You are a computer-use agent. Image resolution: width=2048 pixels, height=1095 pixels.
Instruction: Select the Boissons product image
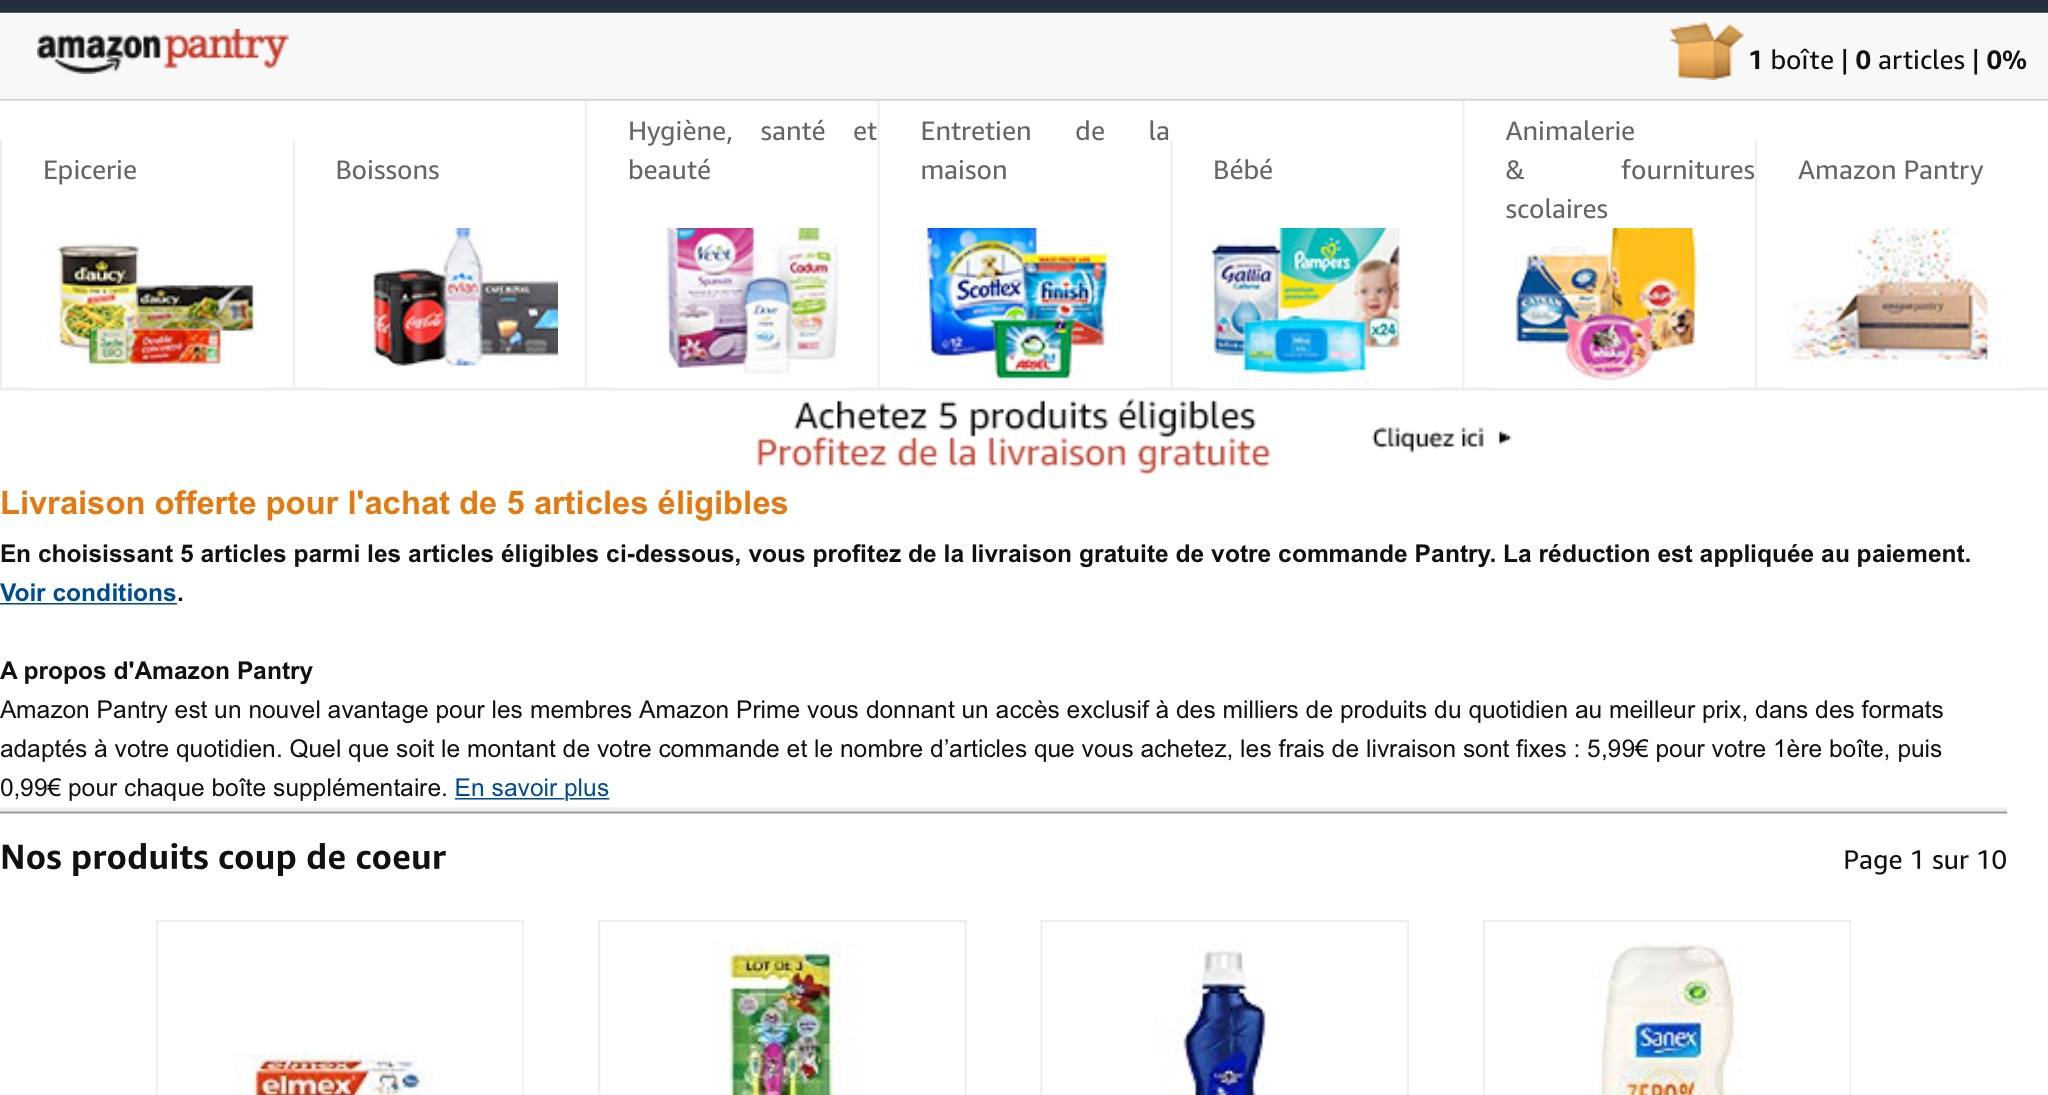pos(465,297)
